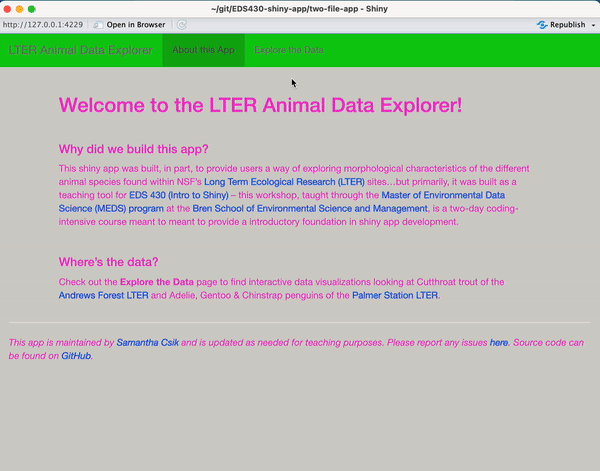The width and height of the screenshot is (600, 471).
Task: Follow the Master of Environmental Data Science link
Action: pyautogui.click(x=282, y=202)
